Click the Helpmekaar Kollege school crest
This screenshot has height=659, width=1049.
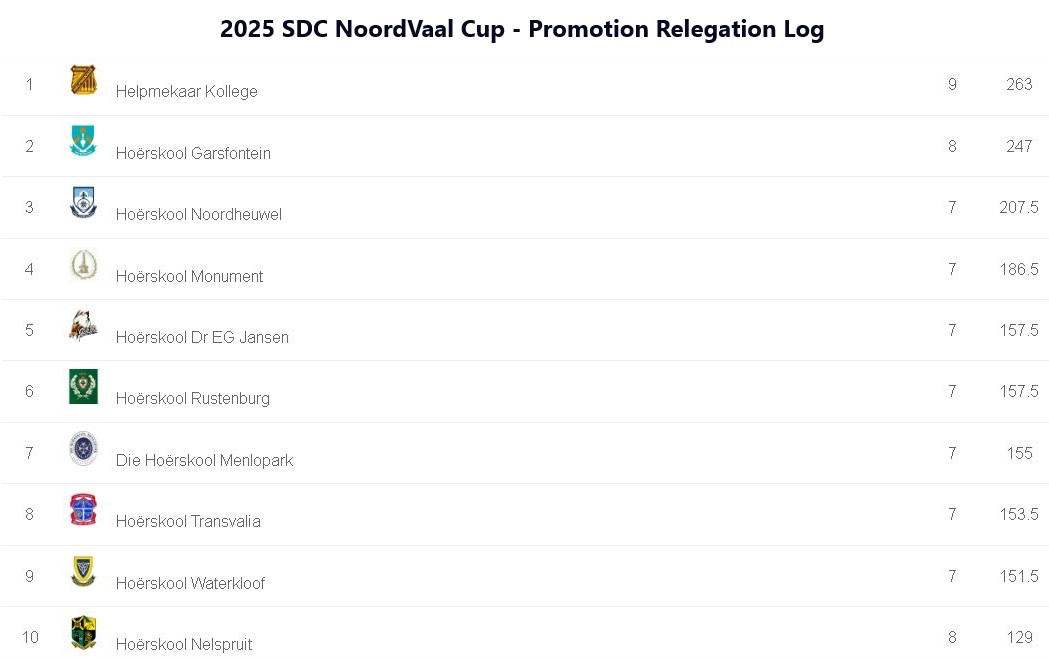[x=83, y=81]
